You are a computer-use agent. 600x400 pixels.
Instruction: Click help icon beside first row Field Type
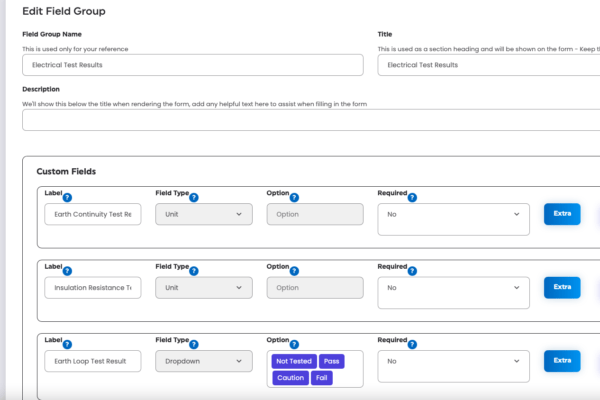194,198
